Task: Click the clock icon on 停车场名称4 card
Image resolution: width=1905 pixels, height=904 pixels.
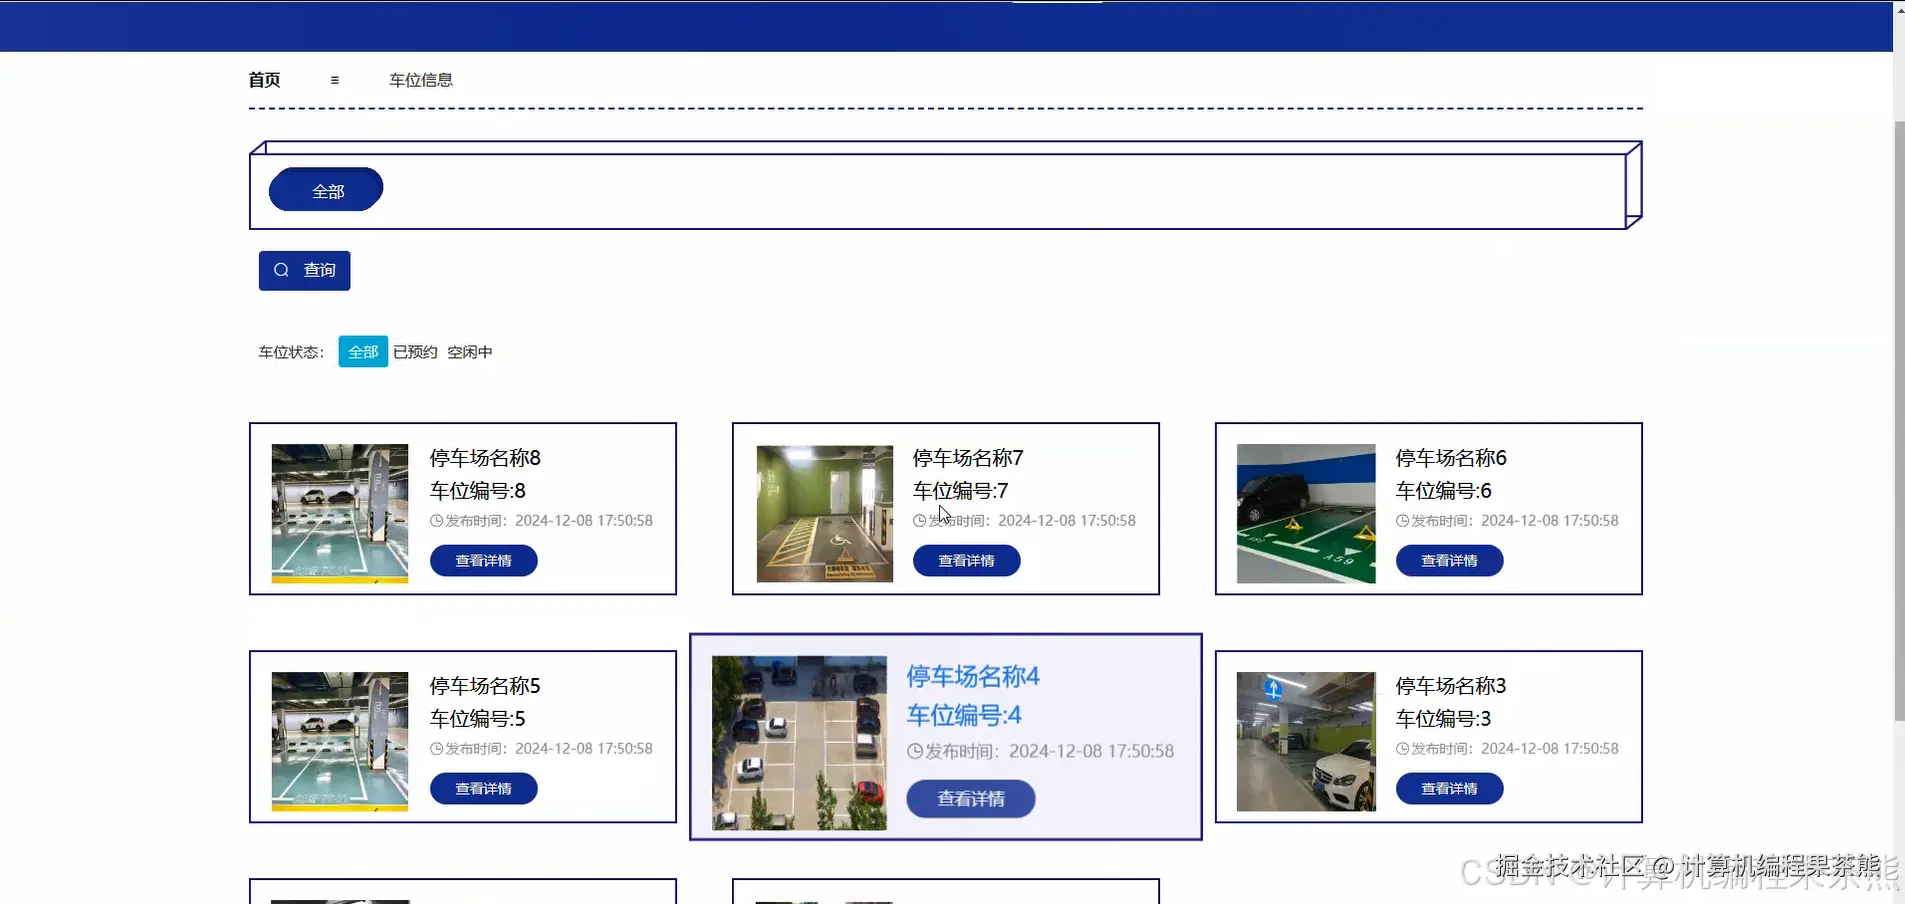Action: [915, 750]
